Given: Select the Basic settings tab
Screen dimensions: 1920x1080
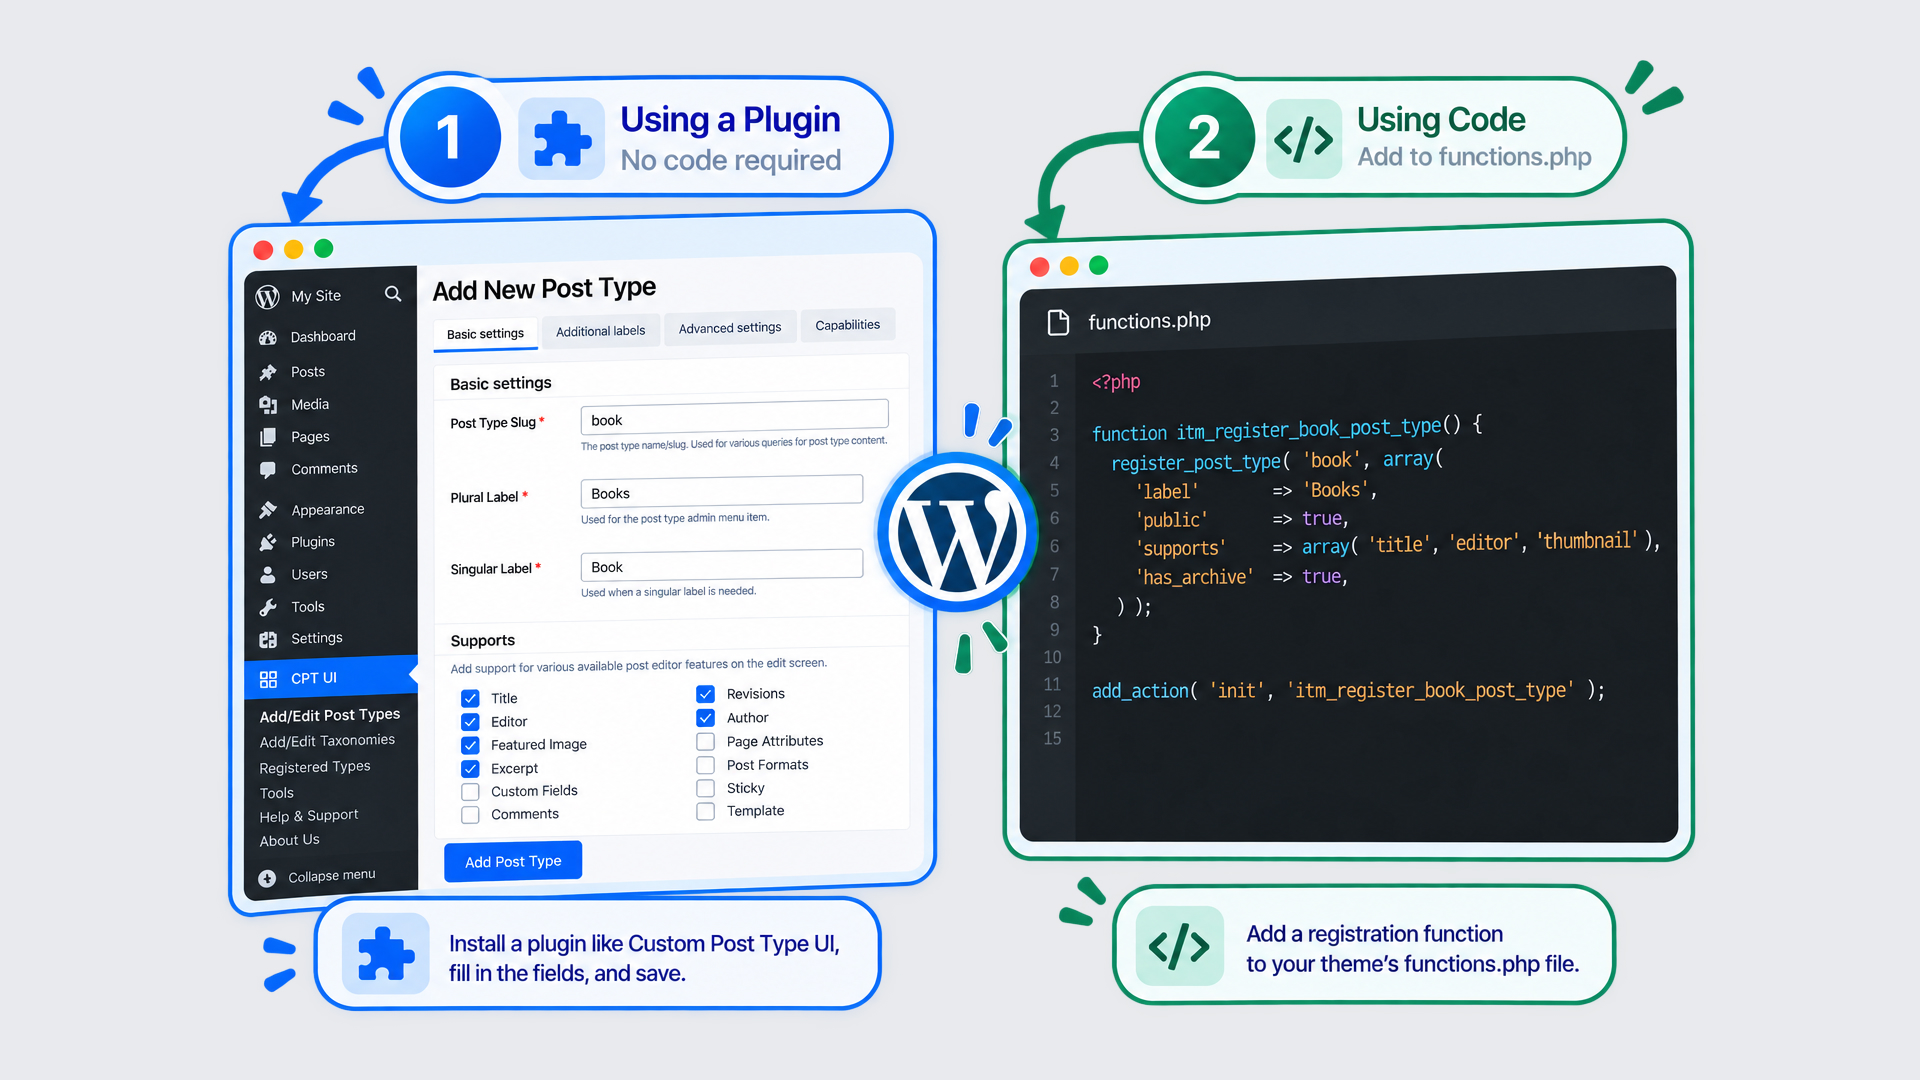Looking at the screenshot, I should [485, 334].
